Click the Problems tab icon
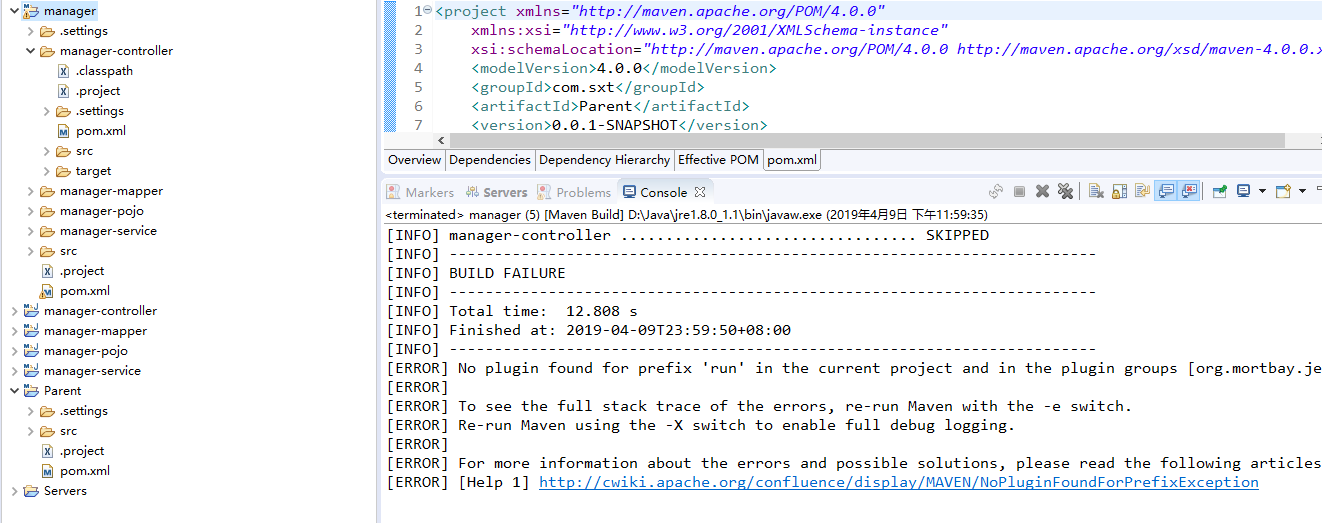The width and height of the screenshot is (1322, 523). tap(544, 192)
